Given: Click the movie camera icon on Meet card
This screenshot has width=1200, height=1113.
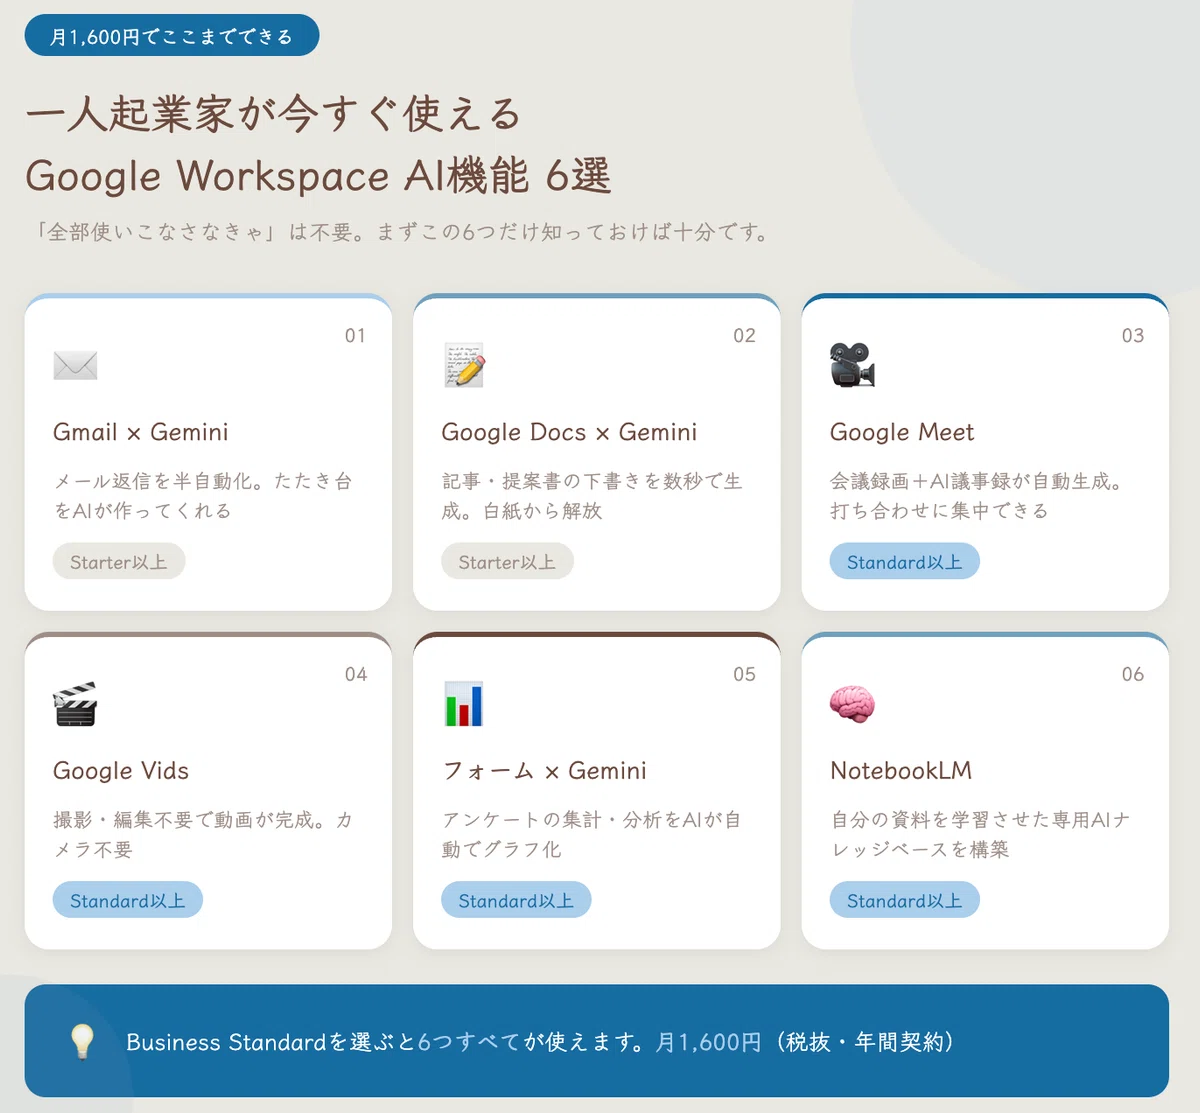Looking at the screenshot, I should pos(852,365).
